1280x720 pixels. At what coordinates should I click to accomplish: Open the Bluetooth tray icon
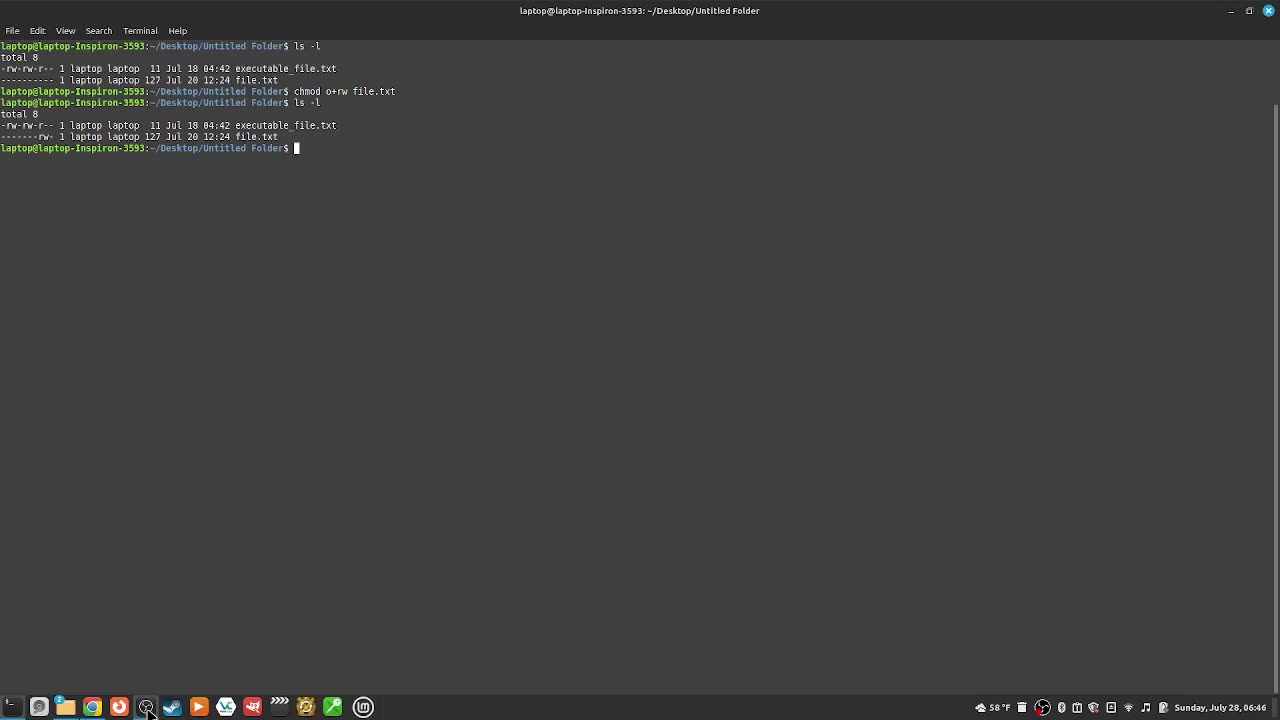(x=1061, y=708)
